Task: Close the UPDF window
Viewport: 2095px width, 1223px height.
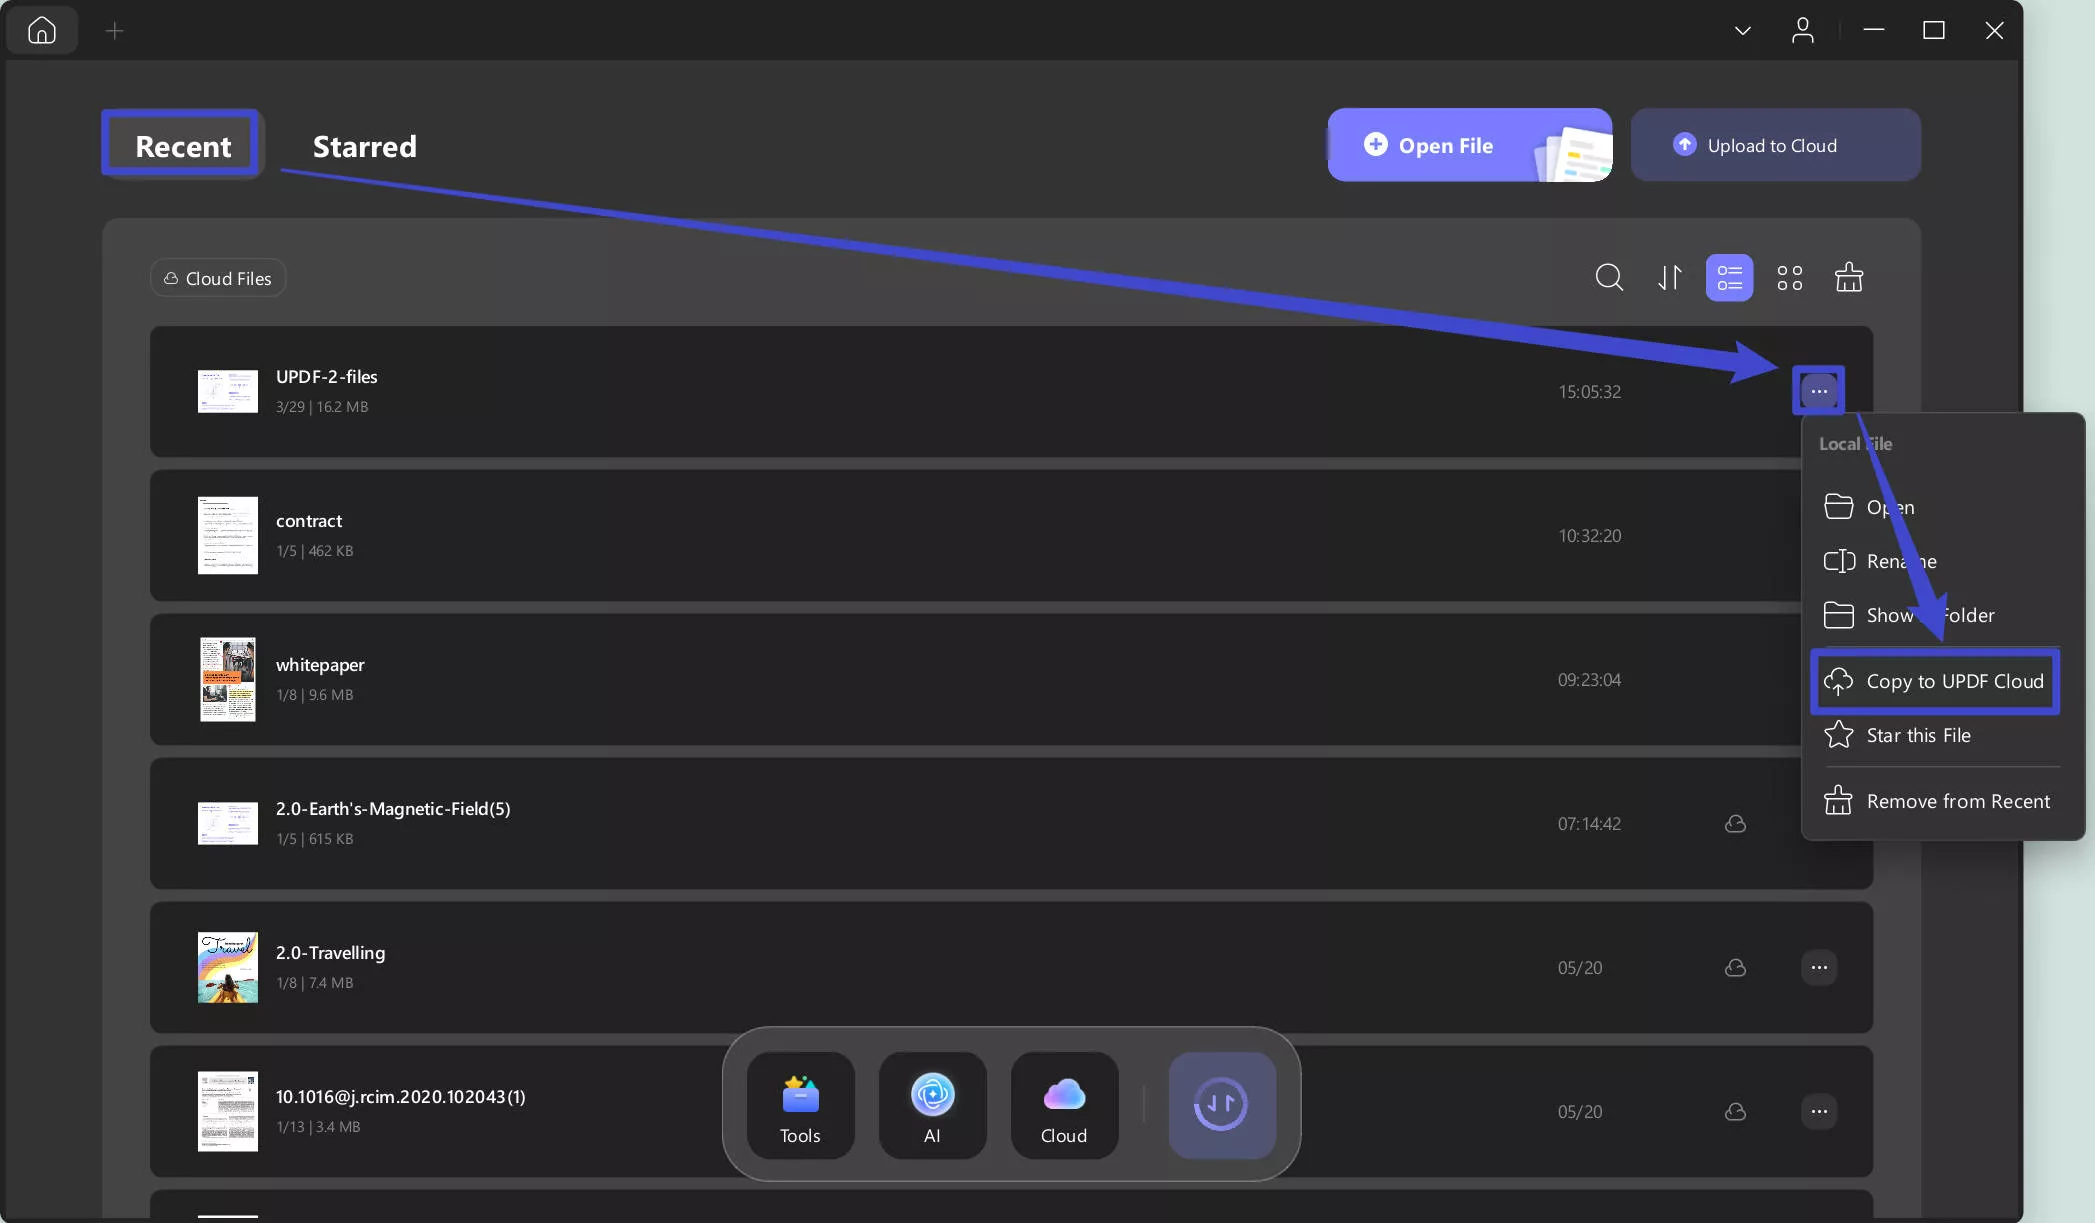Action: click(x=1993, y=30)
